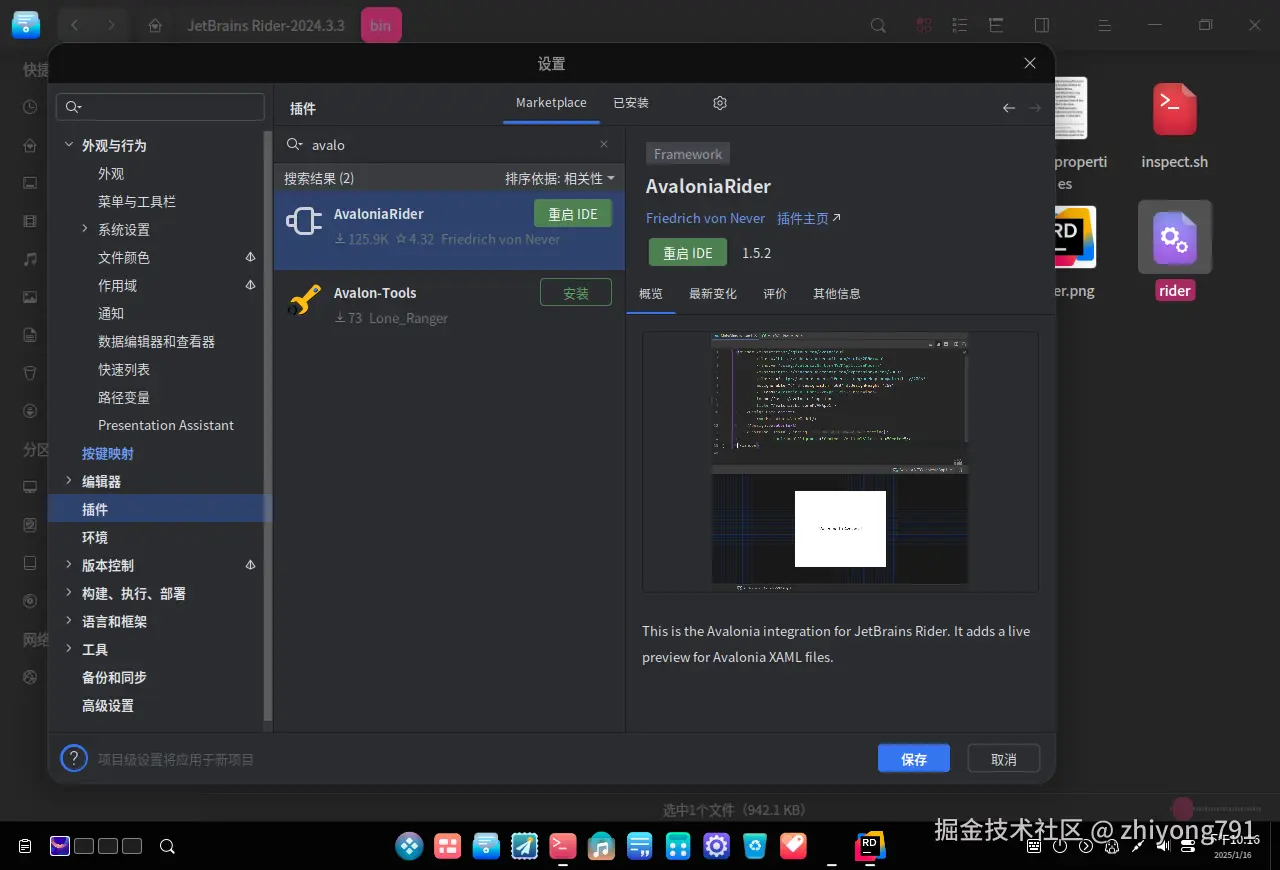Screen dimensions: 1280x870
Task: Open the launcher from the taskbar
Action: coord(410,846)
